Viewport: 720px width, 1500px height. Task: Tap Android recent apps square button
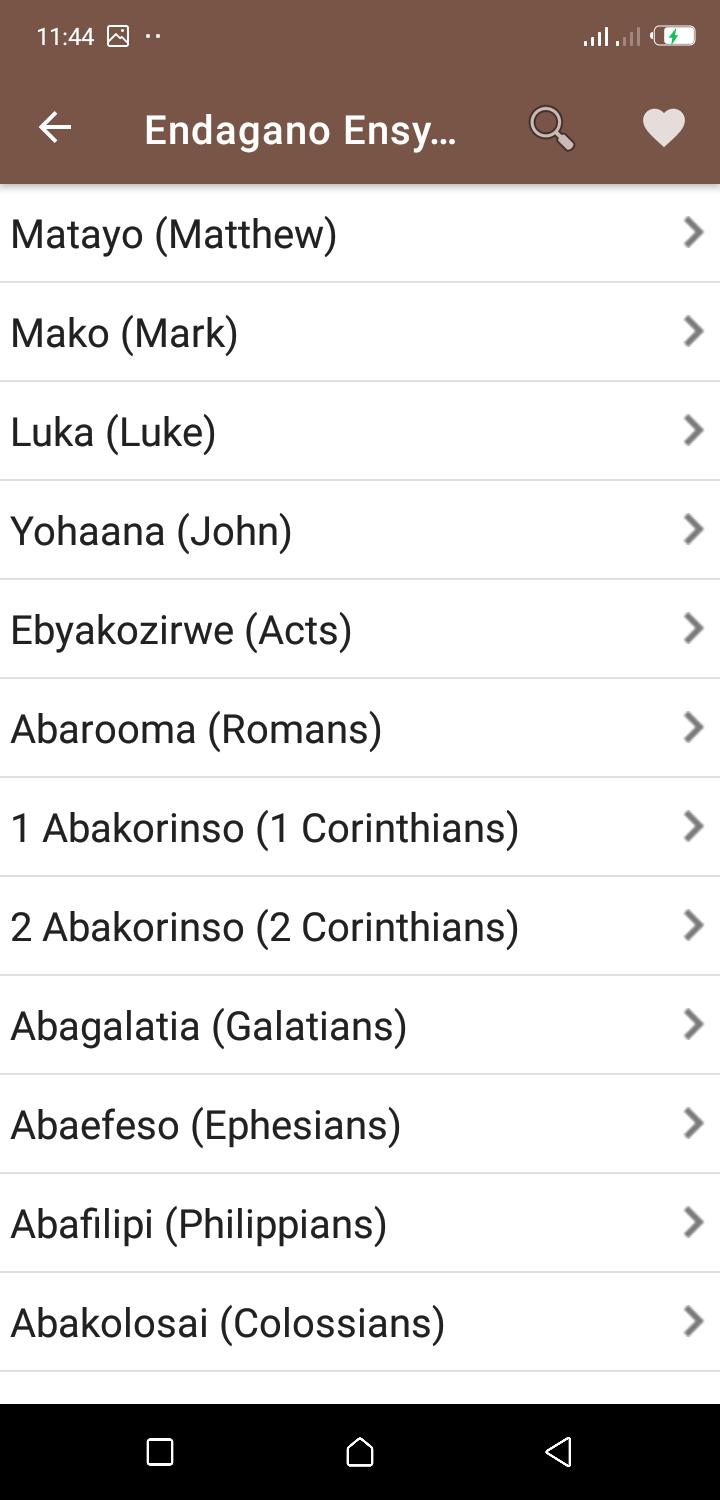(160, 1452)
